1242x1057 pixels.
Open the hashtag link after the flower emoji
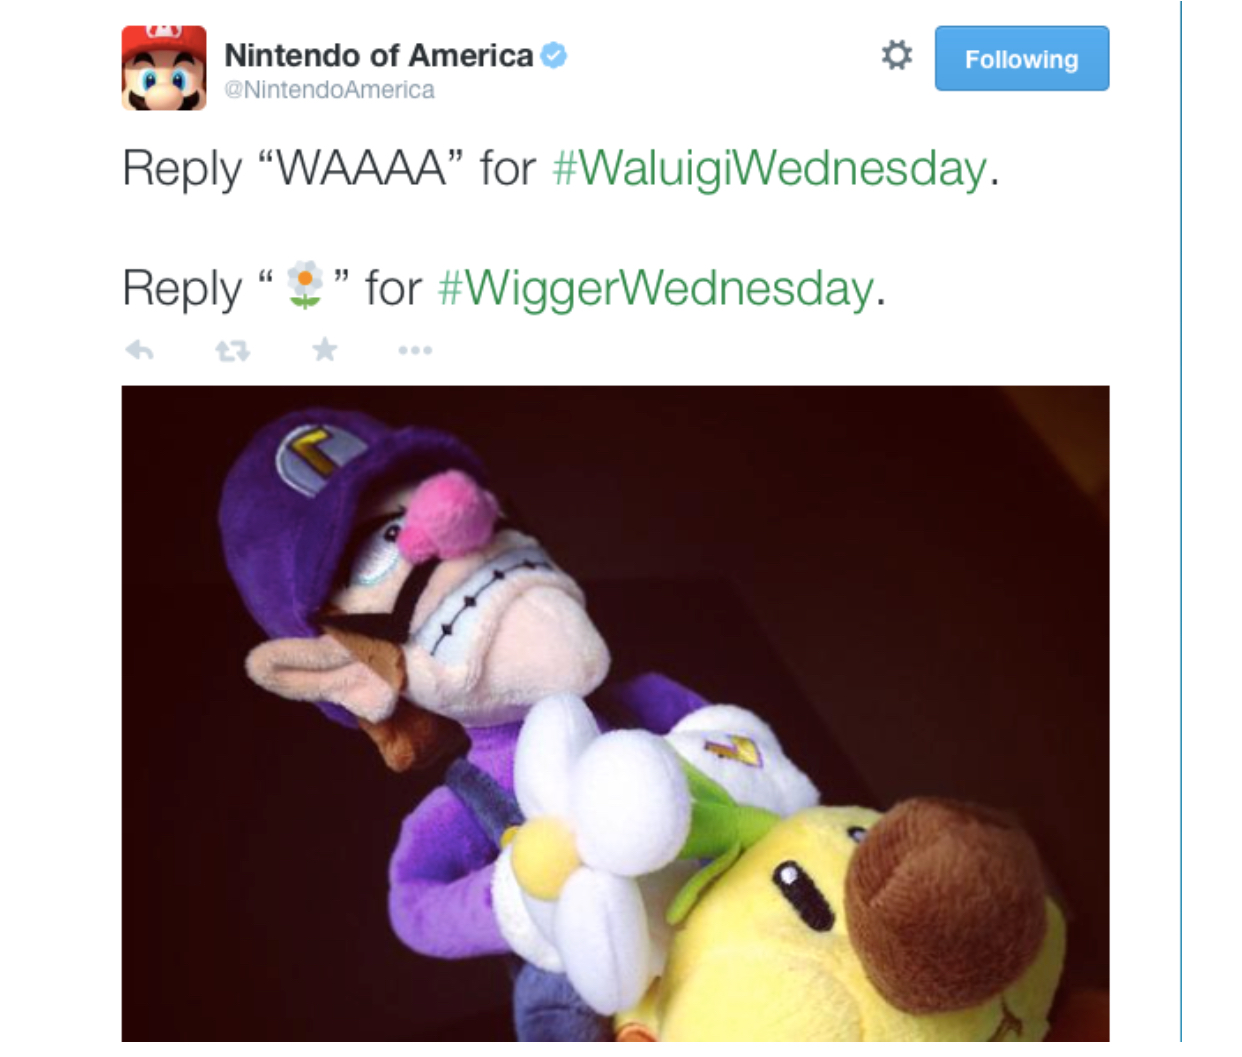point(656,289)
